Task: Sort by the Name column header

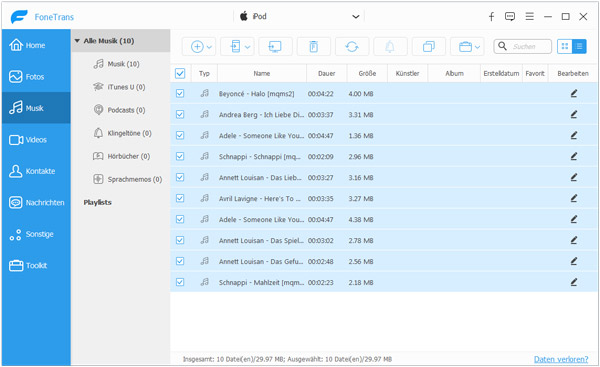Action: tap(262, 73)
